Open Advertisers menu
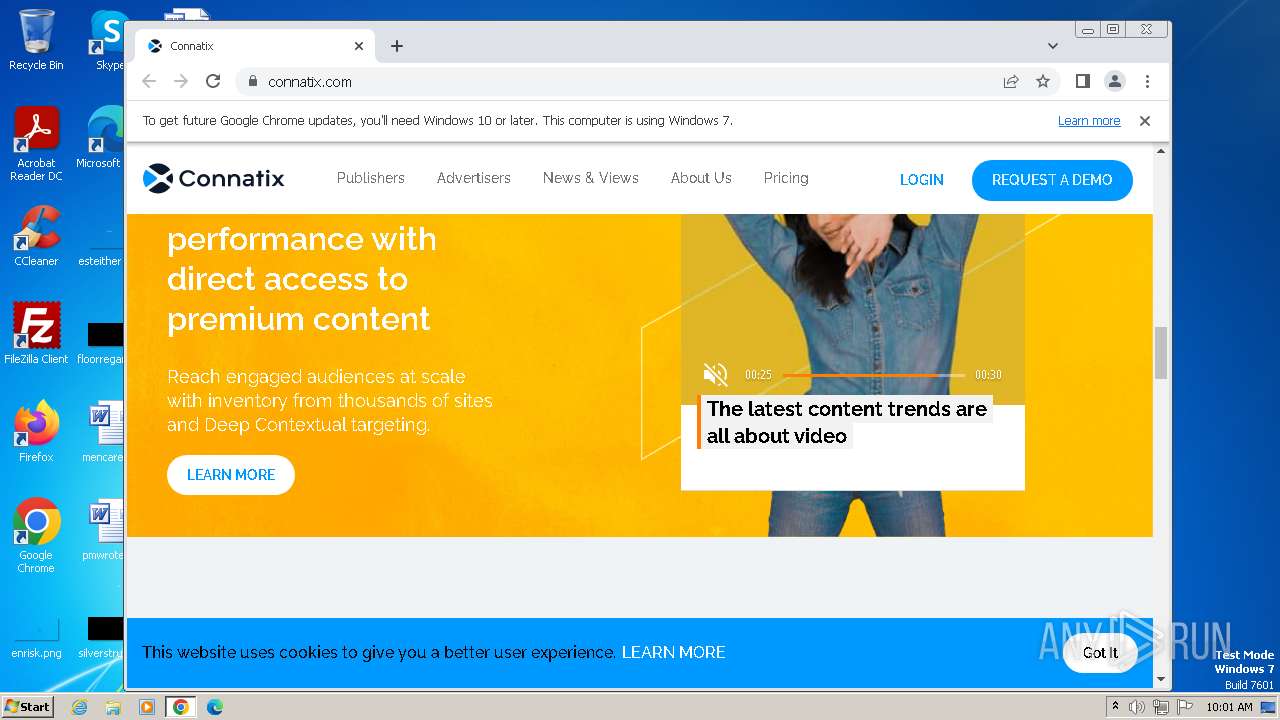Image resolution: width=1280 pixels, height=720 pixels. point(474,178)
